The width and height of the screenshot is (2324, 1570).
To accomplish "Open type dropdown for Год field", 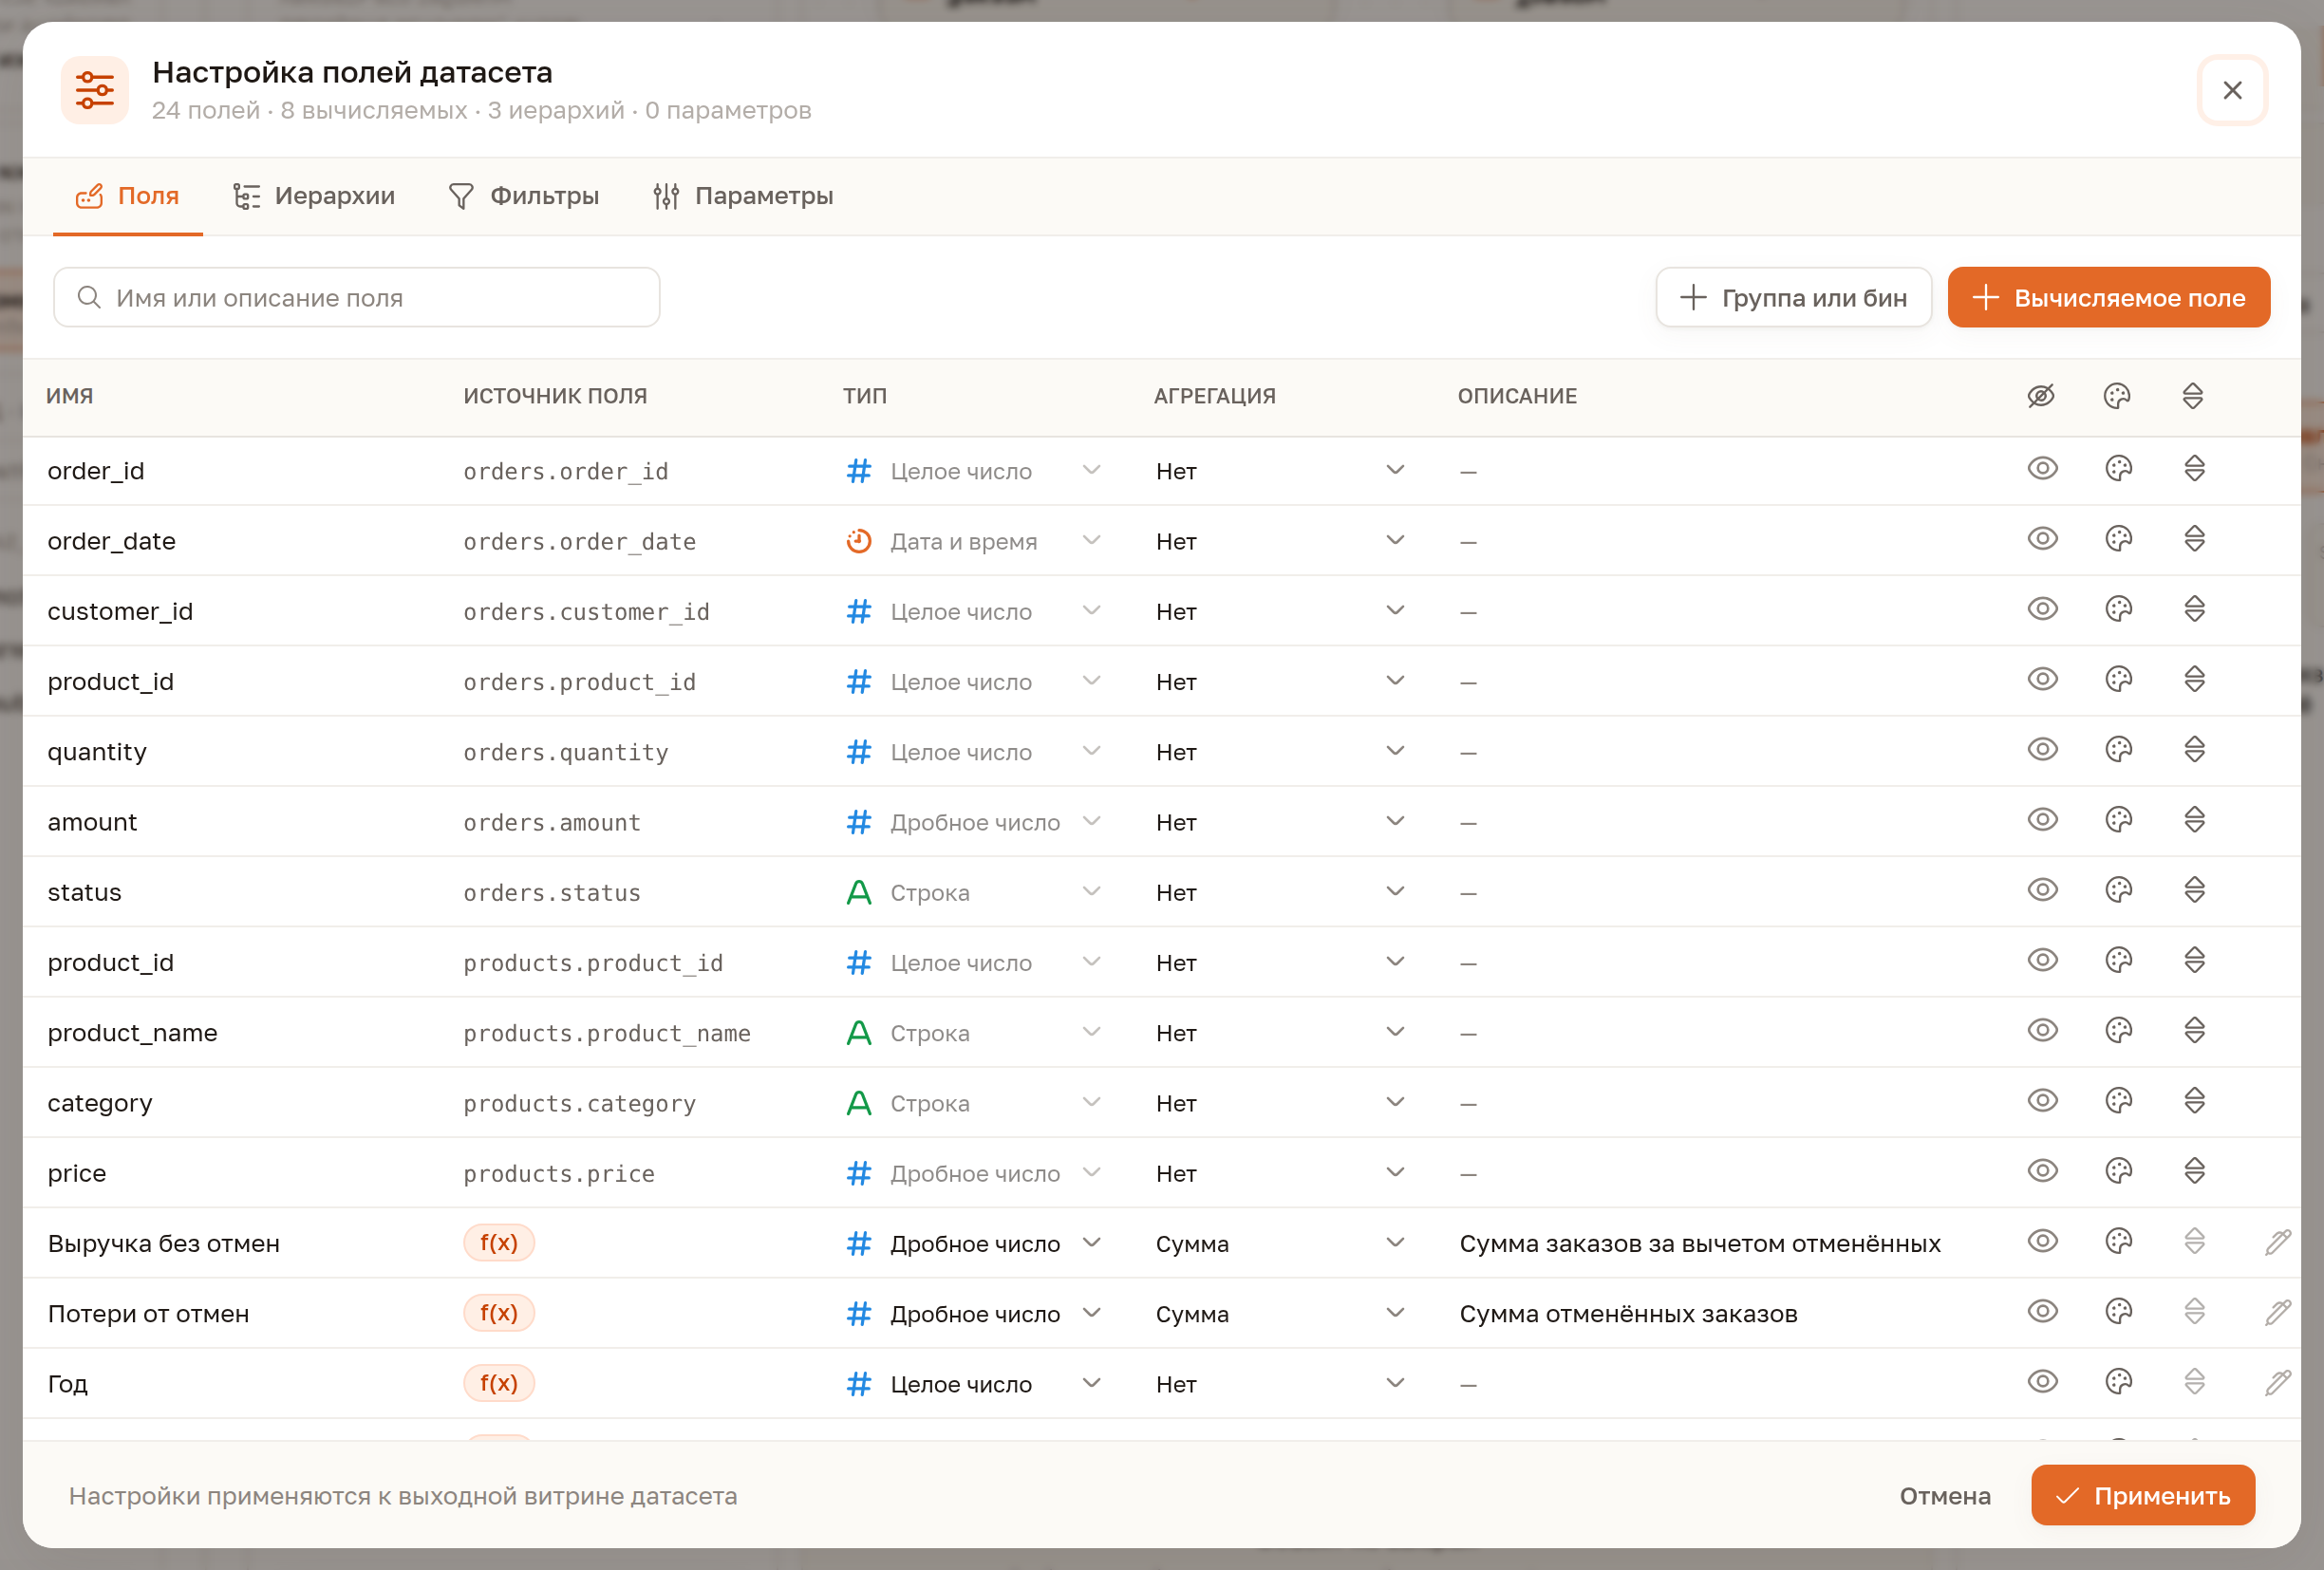I will pyautogui.click(x=973, y=1384).
